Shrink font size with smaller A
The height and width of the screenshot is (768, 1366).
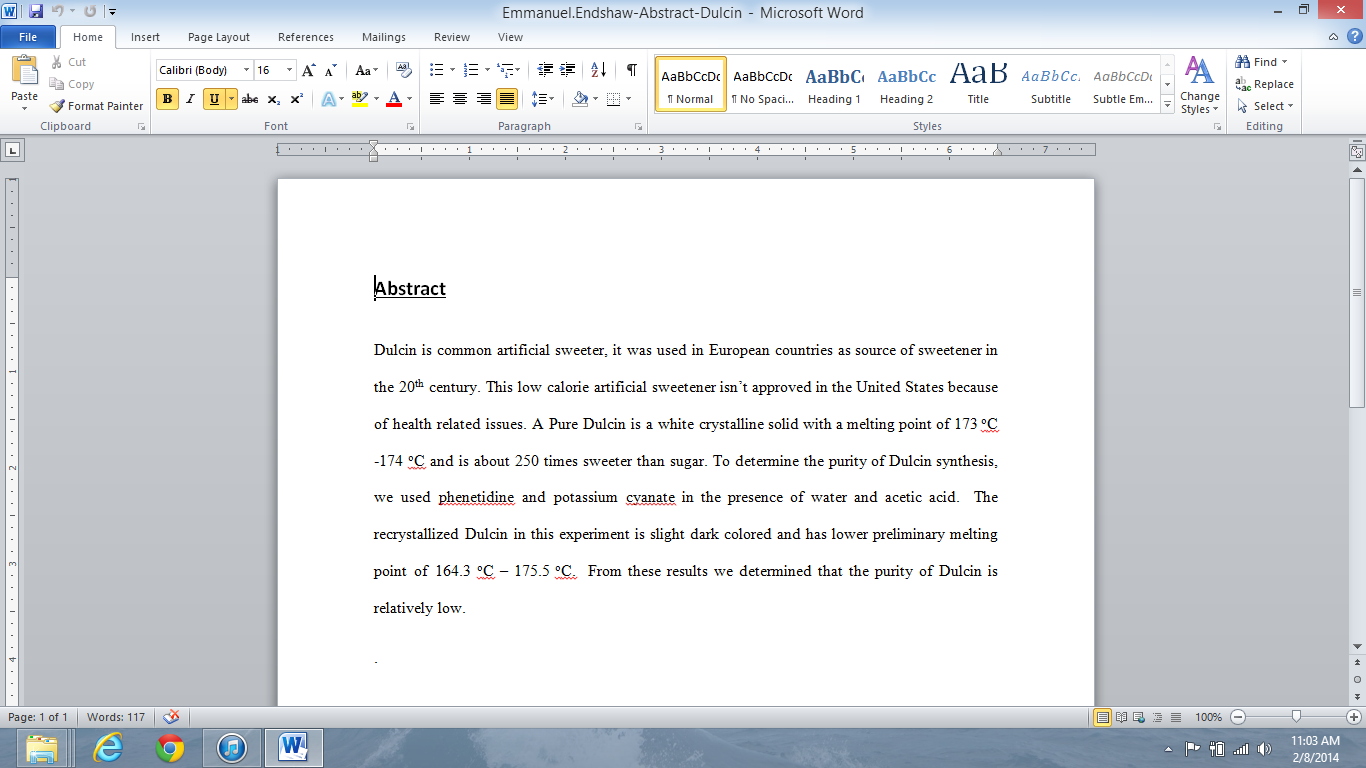tap(330, 70)
